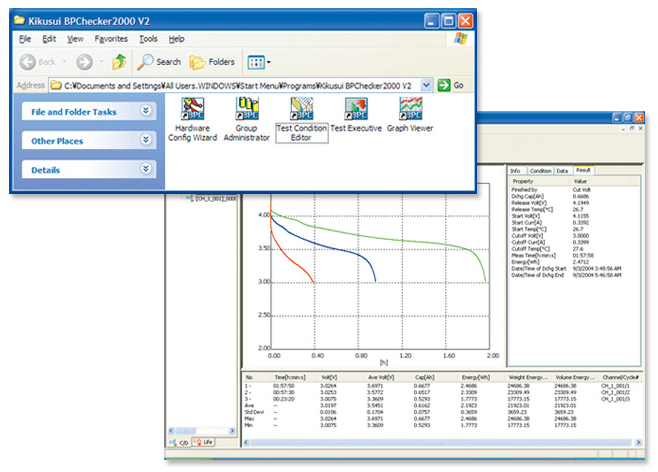This screenshot has width=658, height=472.
Task: Launch the Test Executive shortcut
Action: click(355, 118)
